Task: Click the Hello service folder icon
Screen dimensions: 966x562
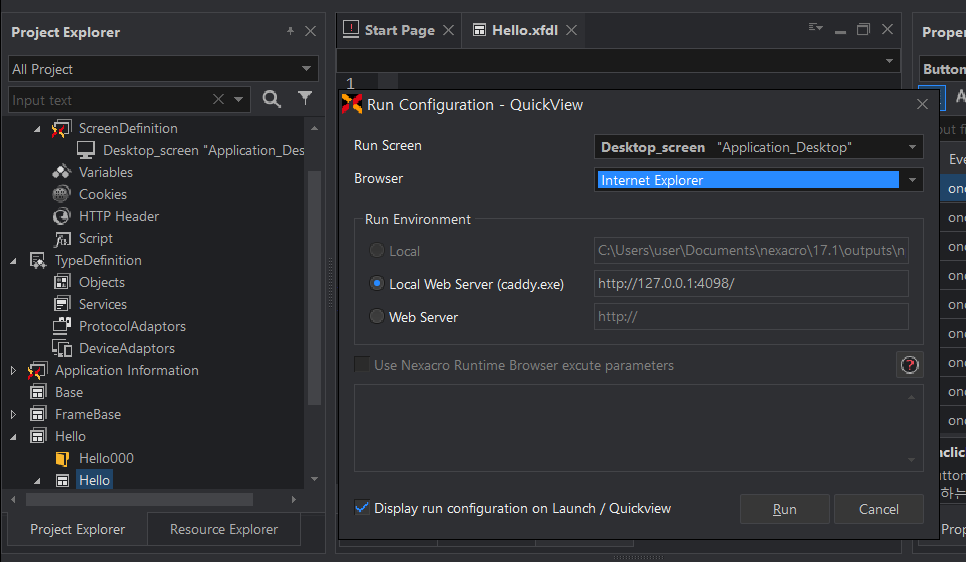Action: 38,436
